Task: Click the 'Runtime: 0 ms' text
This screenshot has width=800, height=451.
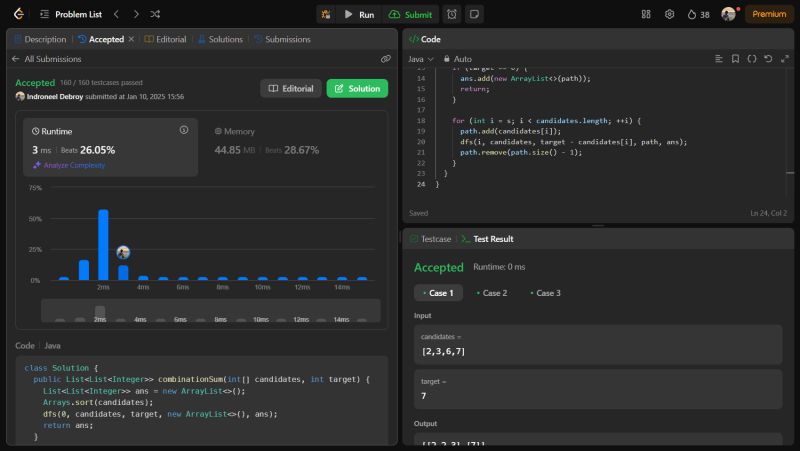Action: [499, 267]
